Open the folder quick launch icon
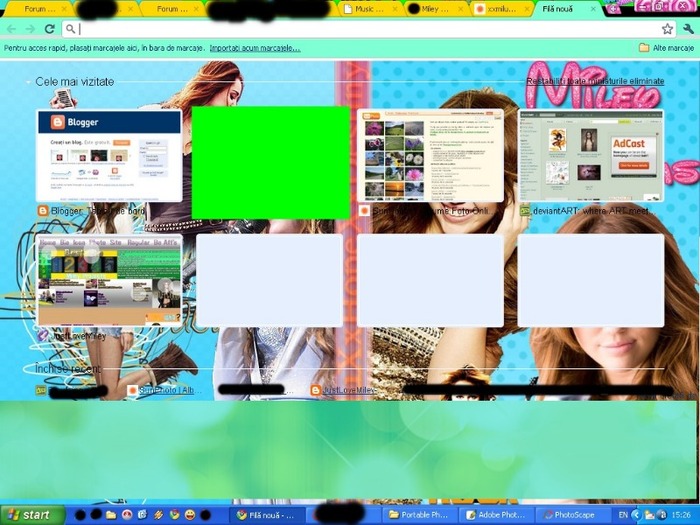The height and width of the screenshot is (525, 700). coord(111,515)
